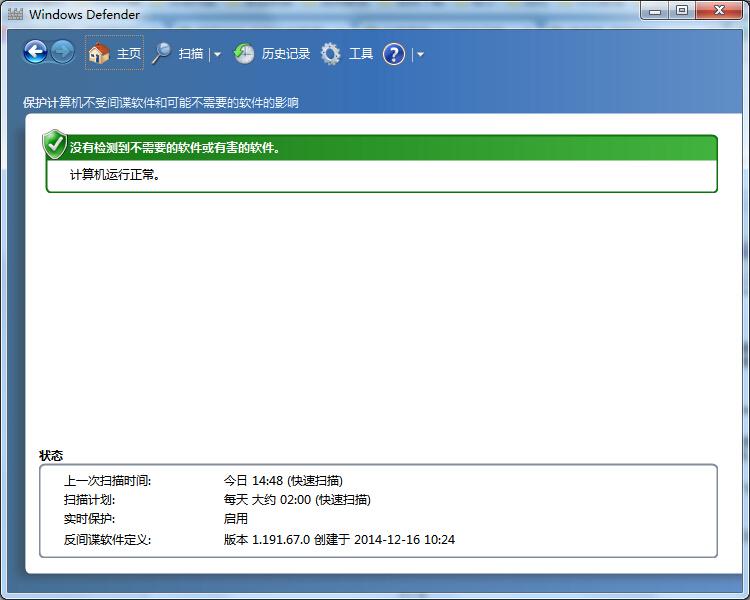This screenshot has width=750, height=600.
Task: Select the 扫描 toolbar label
Action: tap(191, 54)
